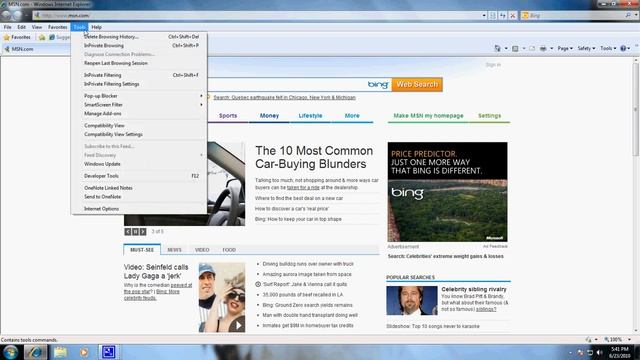
Task: Click the Help question mark icon
Action: click(x=623, y=48)
